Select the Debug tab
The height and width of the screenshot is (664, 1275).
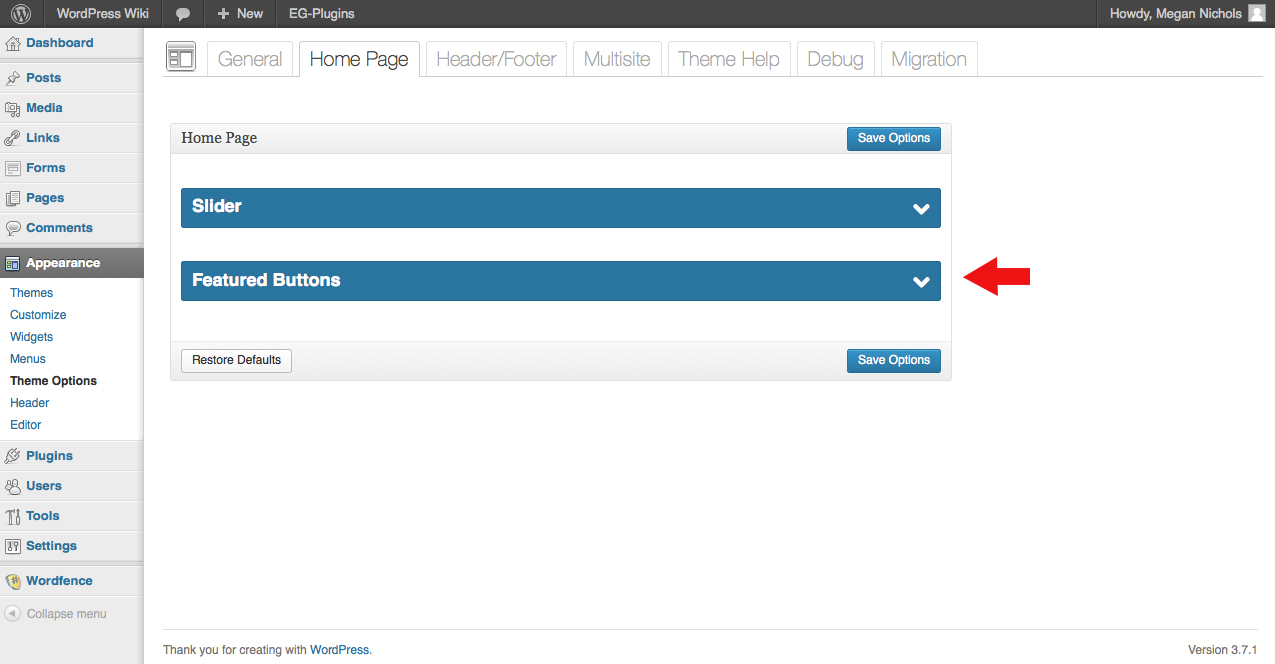tap(835, 59)
